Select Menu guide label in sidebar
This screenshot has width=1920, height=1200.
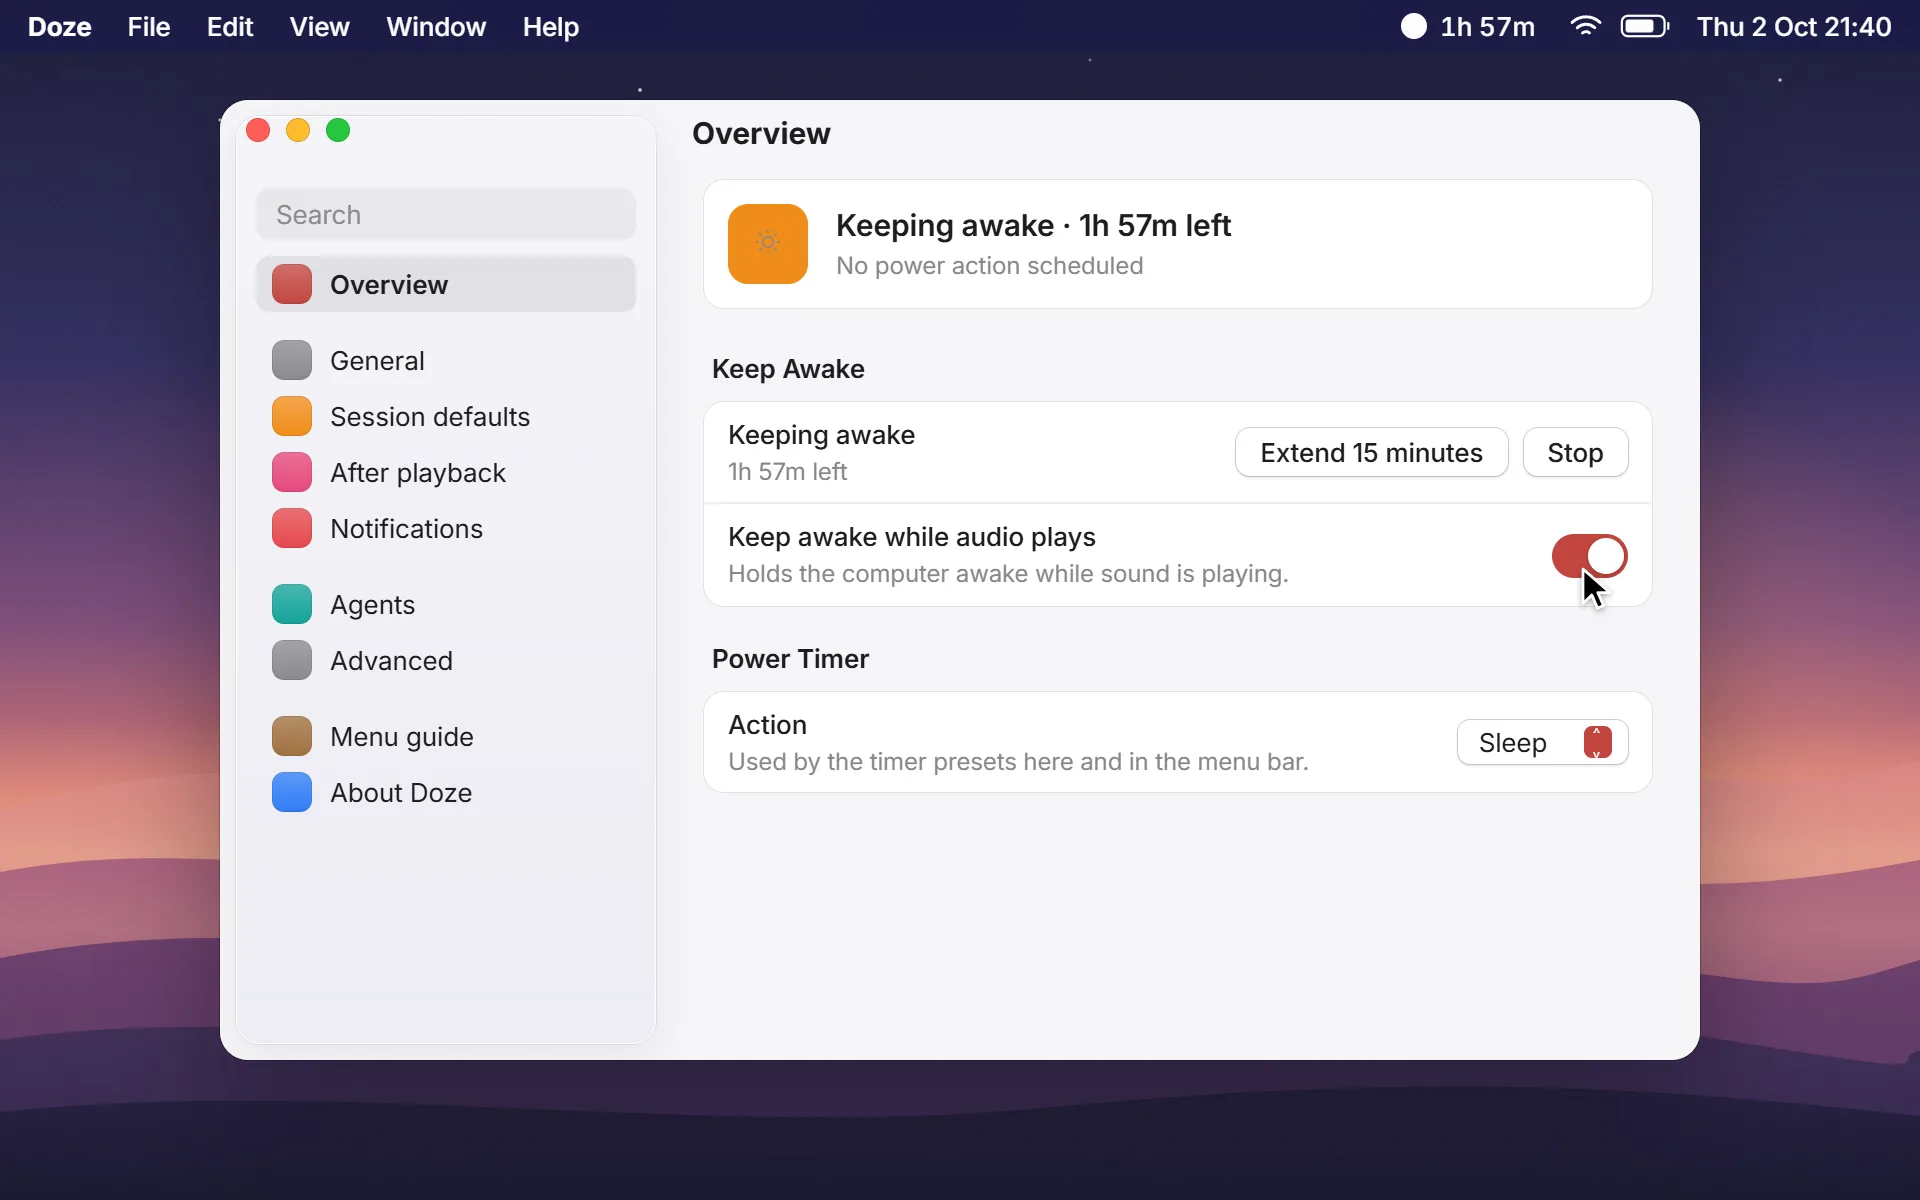402,736
